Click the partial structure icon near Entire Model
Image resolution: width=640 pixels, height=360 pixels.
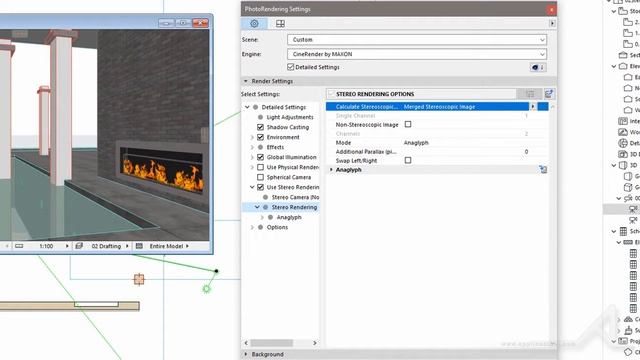click(x=139, y=246)
